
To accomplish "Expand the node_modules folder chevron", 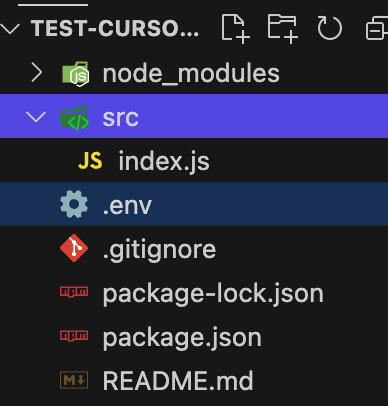I will coord(36,73).
